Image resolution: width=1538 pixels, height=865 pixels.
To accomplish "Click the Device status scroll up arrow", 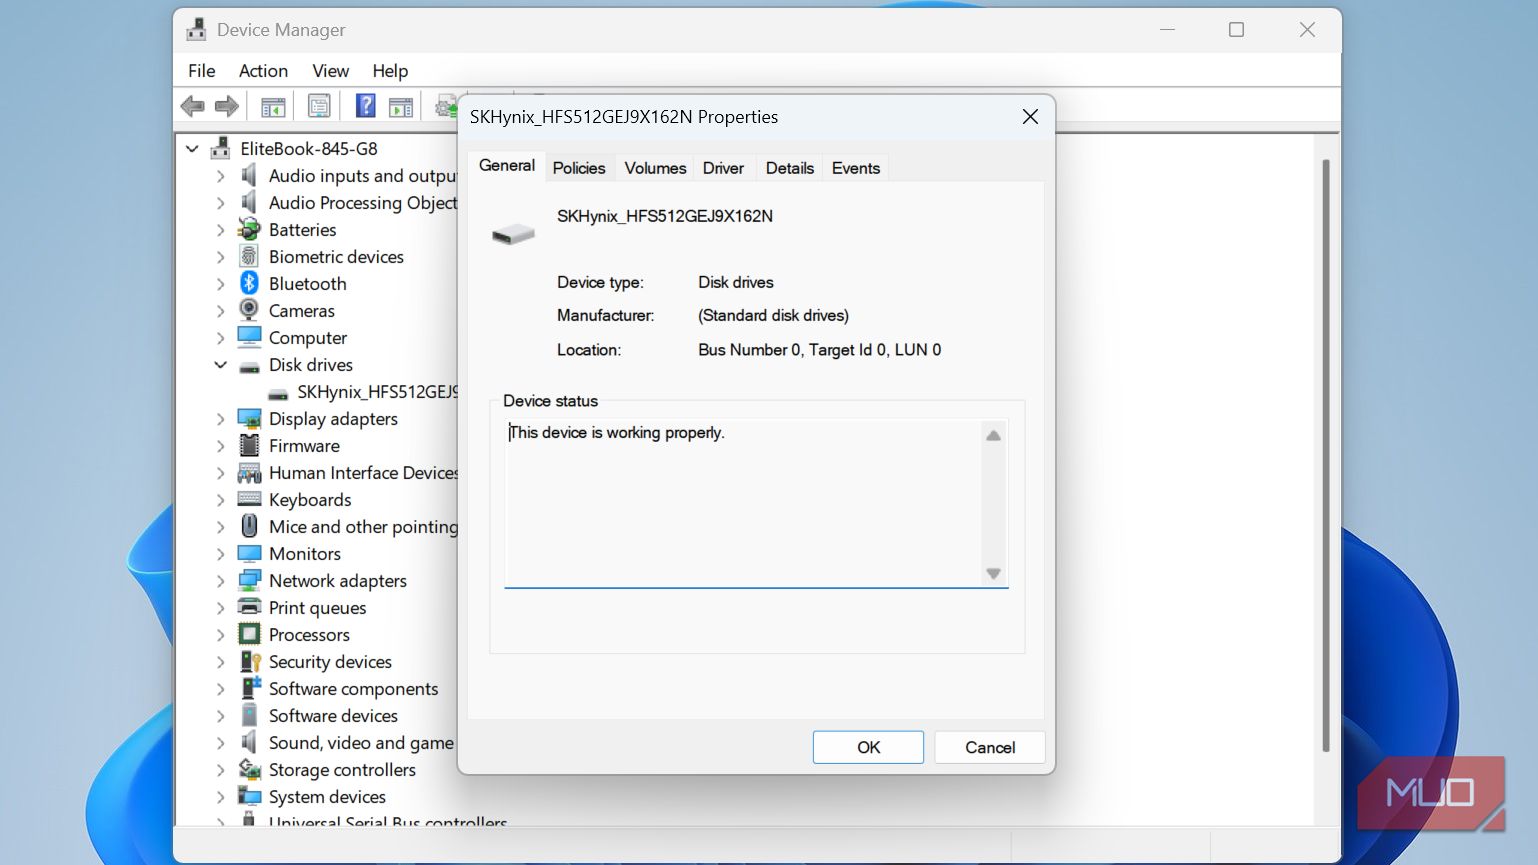I will [x=993, y=435].
